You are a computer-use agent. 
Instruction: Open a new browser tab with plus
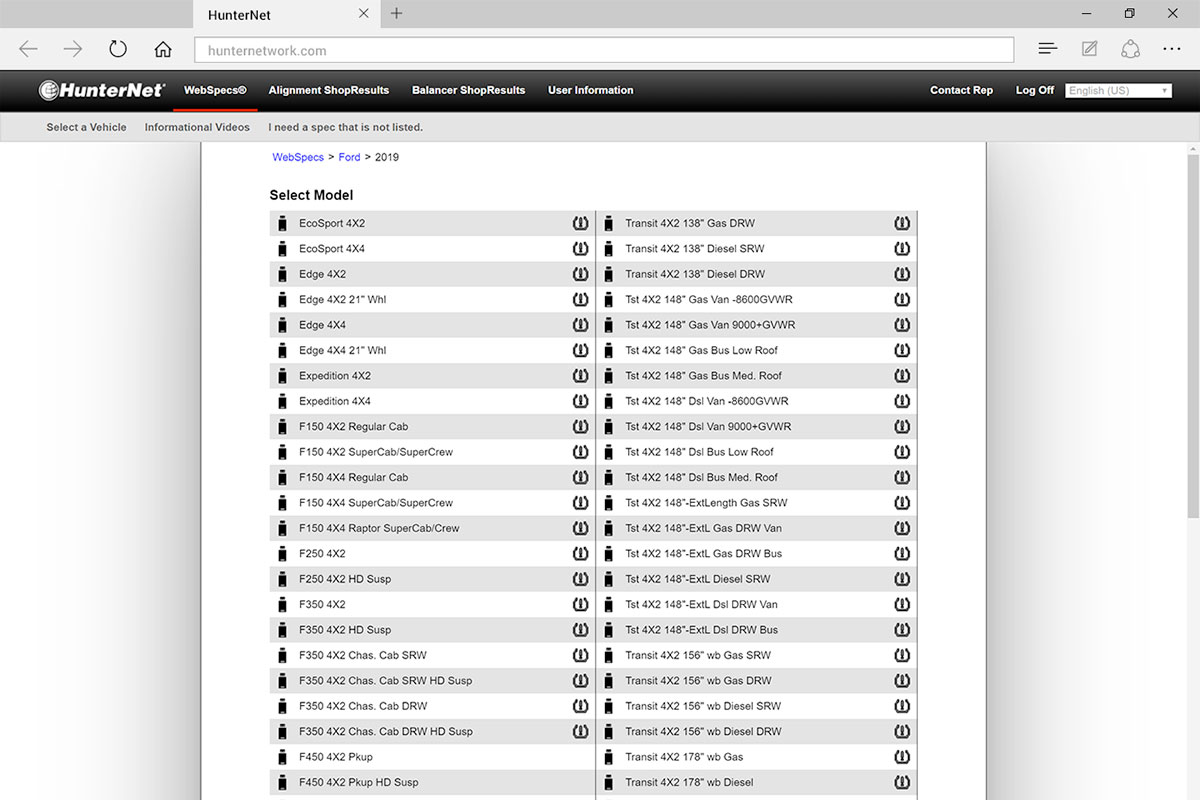pos(397,13)
